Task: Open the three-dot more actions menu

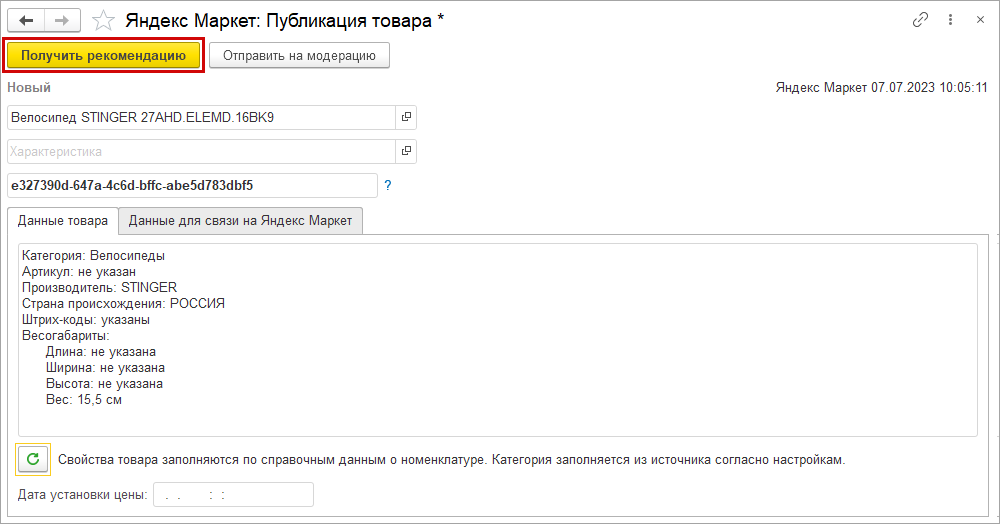Action: [950, 20]
